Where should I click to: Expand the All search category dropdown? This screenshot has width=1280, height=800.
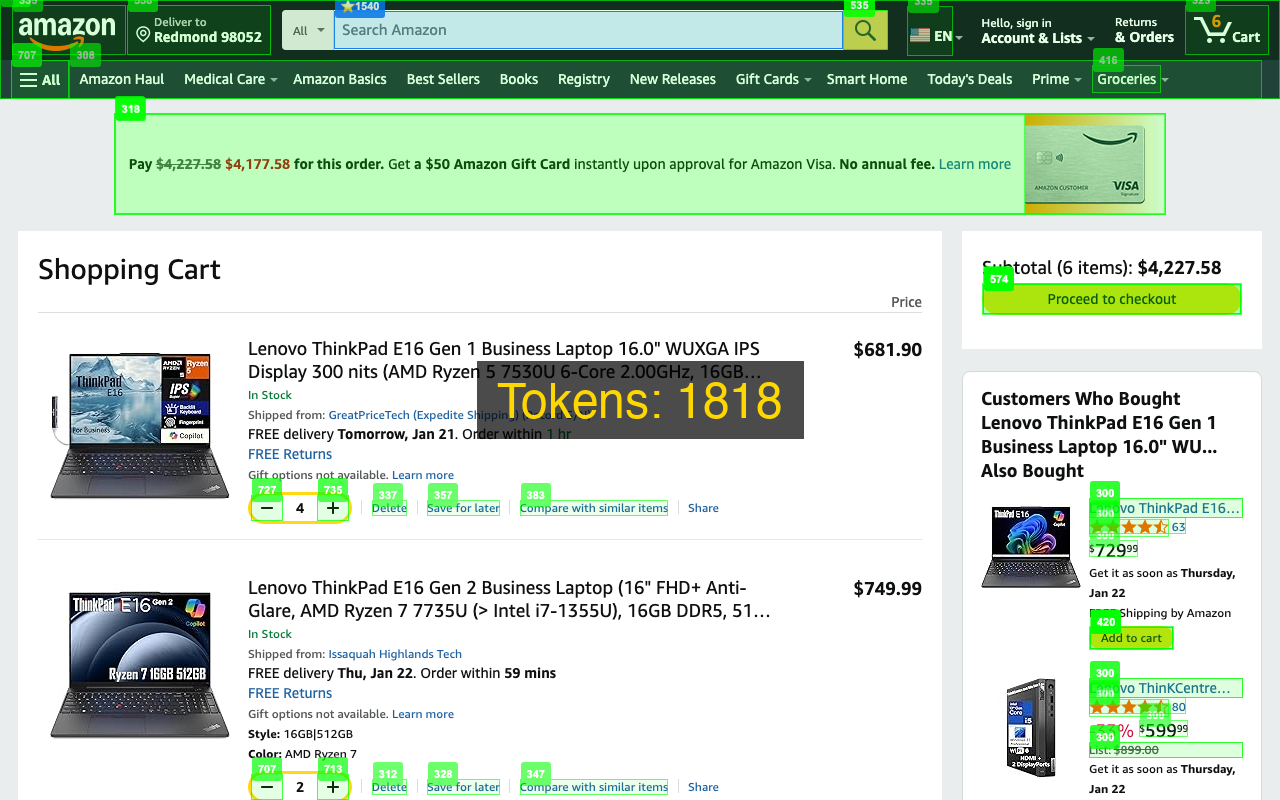point(308,31)
